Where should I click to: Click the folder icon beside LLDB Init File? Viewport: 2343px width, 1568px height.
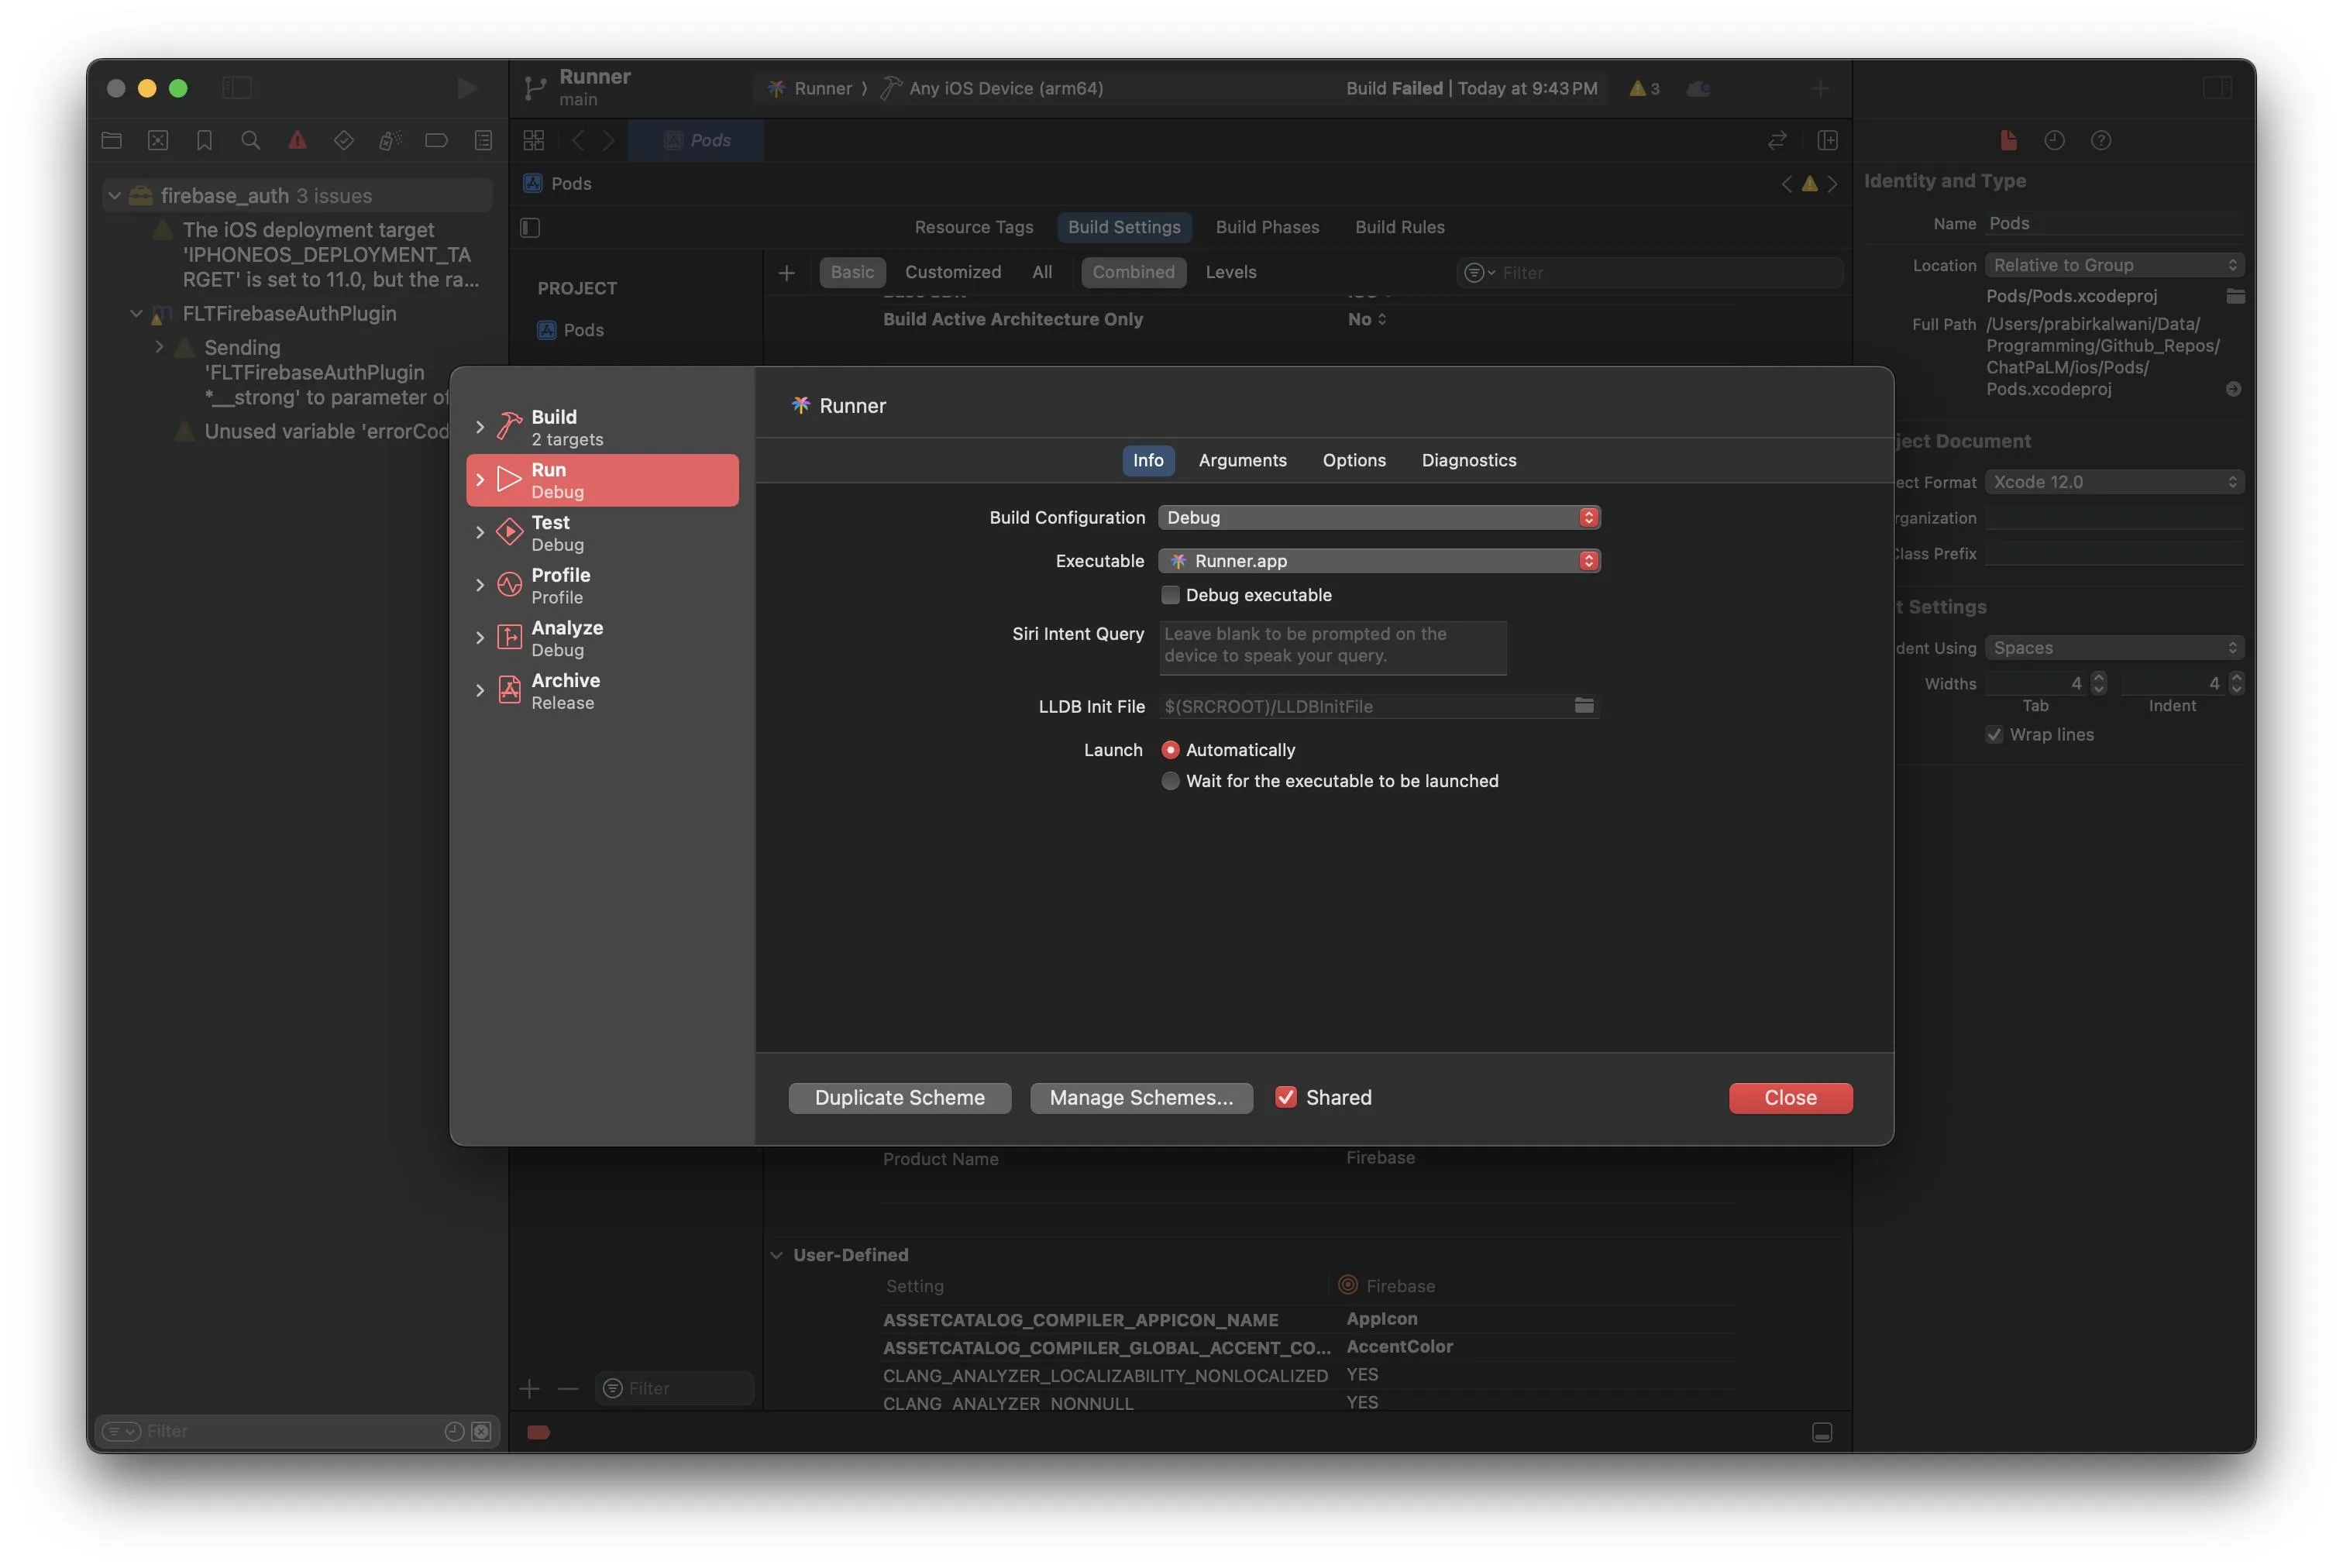[1584, 706]
